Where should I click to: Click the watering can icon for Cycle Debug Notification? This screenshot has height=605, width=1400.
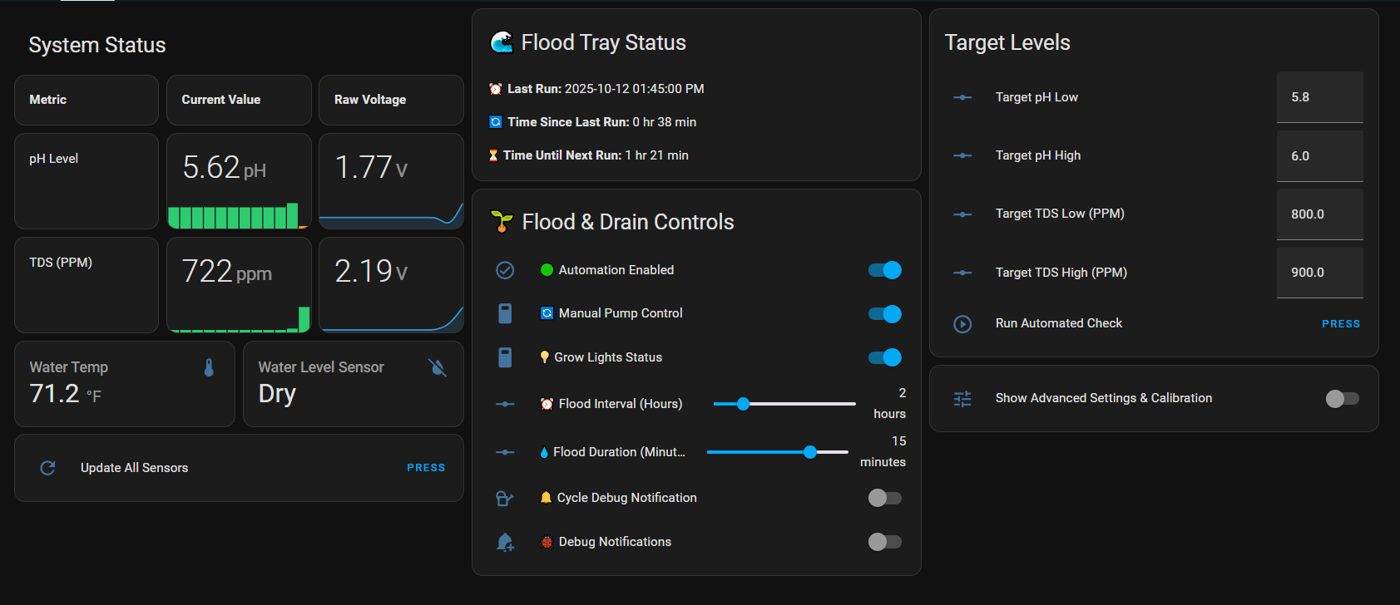505,498
